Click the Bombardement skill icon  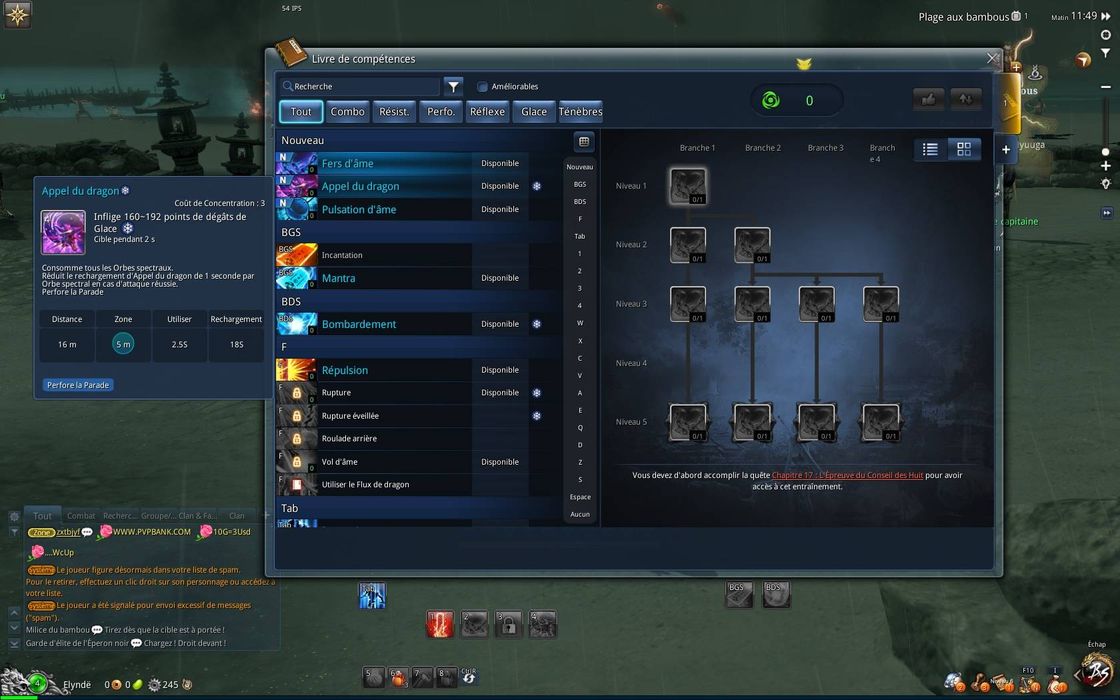point(297,324)
